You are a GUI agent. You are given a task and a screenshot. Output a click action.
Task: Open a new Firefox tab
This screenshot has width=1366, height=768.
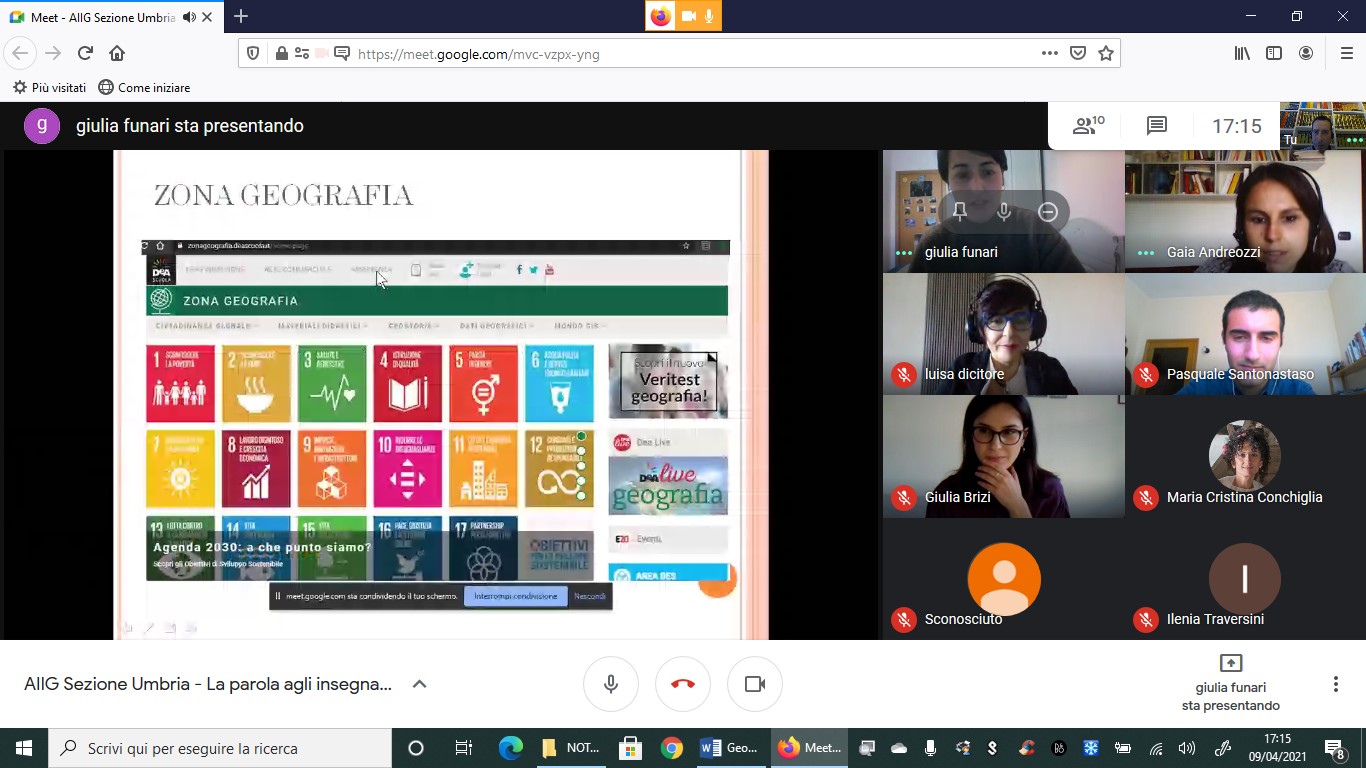click(x=241, y=16)
